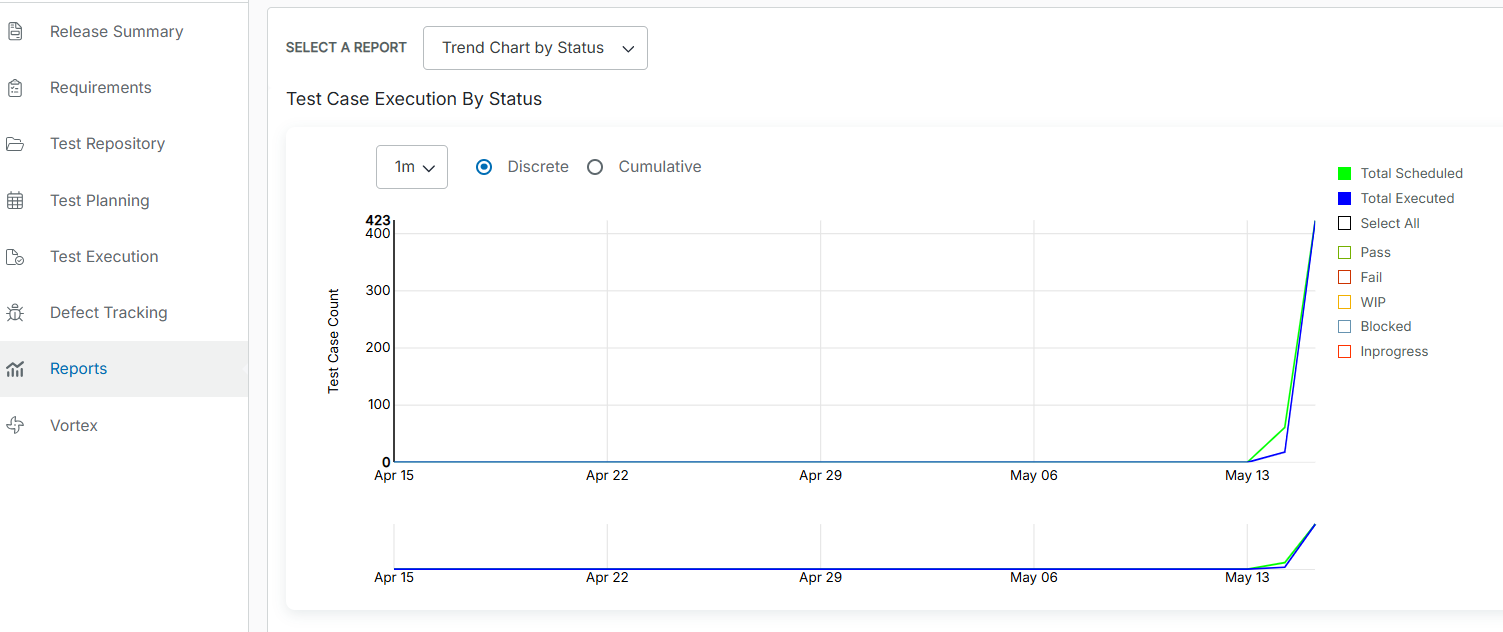The height and width of the screenshot is (632, 1503).
Task: Open Test Repository folder icon
Action: tap(15, 143)
